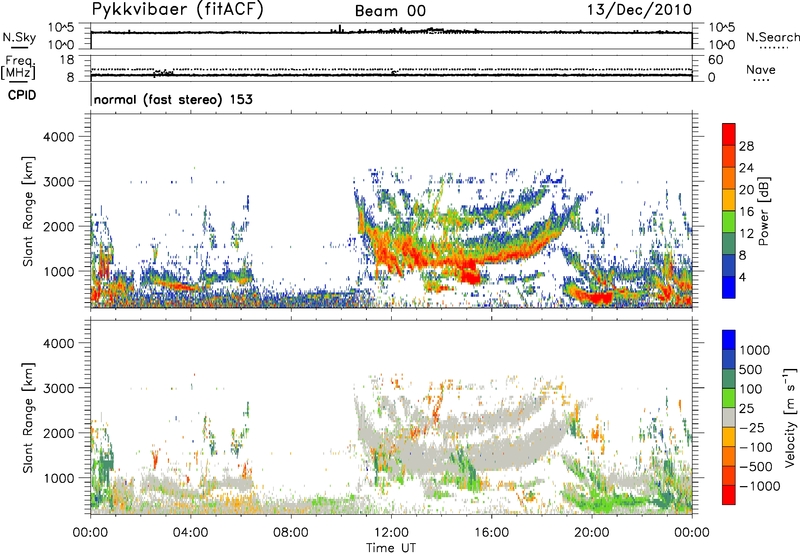800x554 pixels.
Task: Pick the bright blue top Velocity colorbar segment
Action: coord(729,340)
